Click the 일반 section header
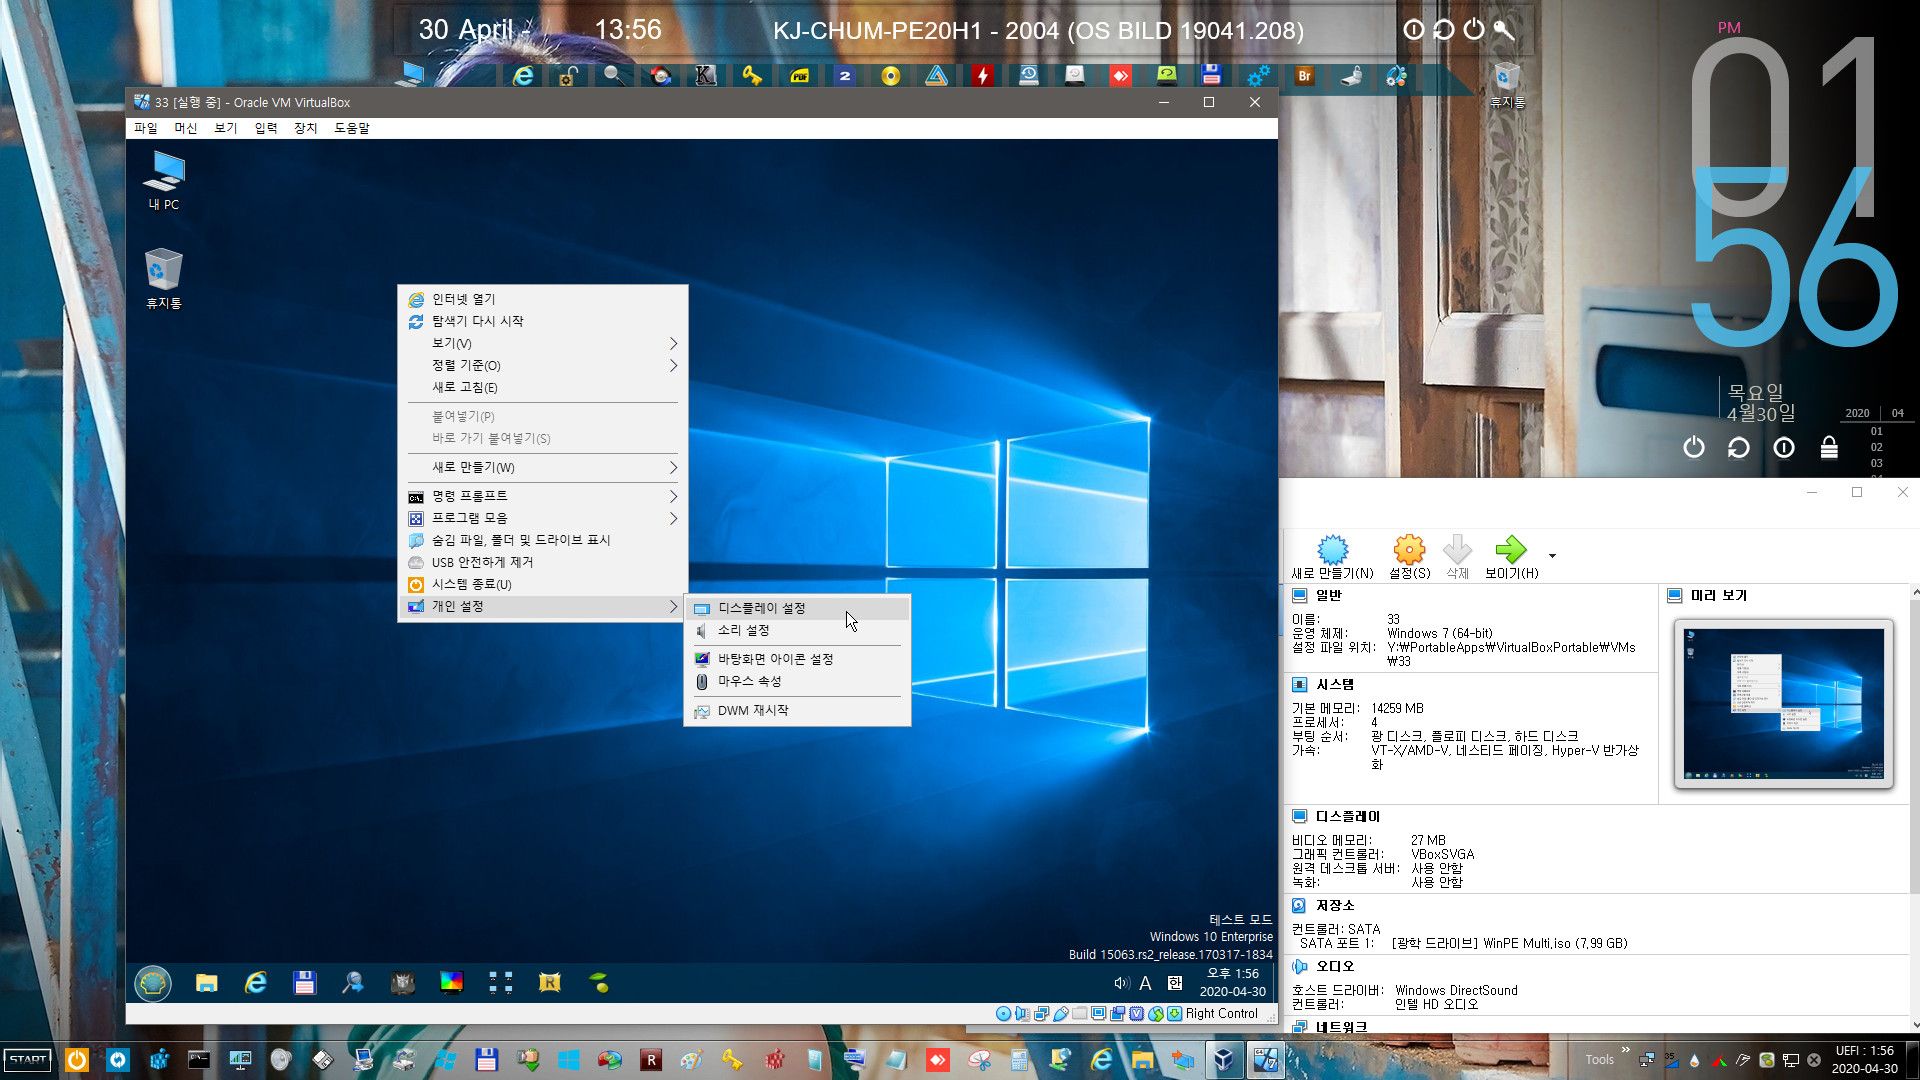 click(1317, 595)
